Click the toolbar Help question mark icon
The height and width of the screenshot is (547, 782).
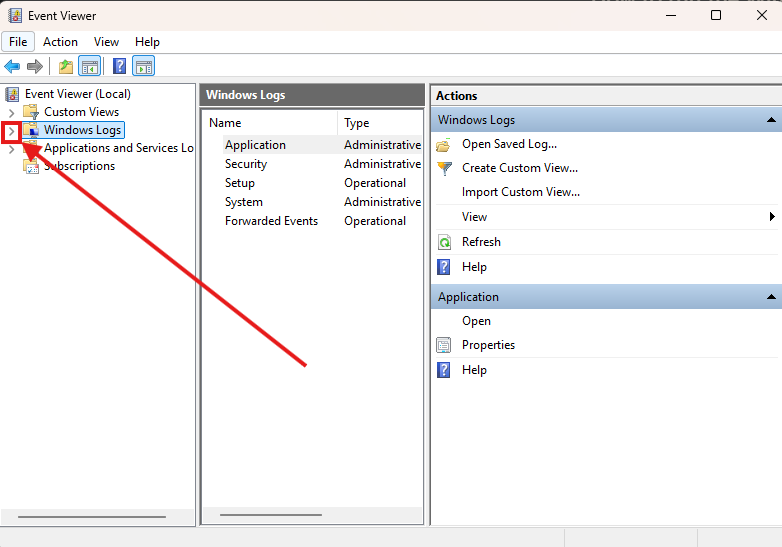[x=120, y=66]
